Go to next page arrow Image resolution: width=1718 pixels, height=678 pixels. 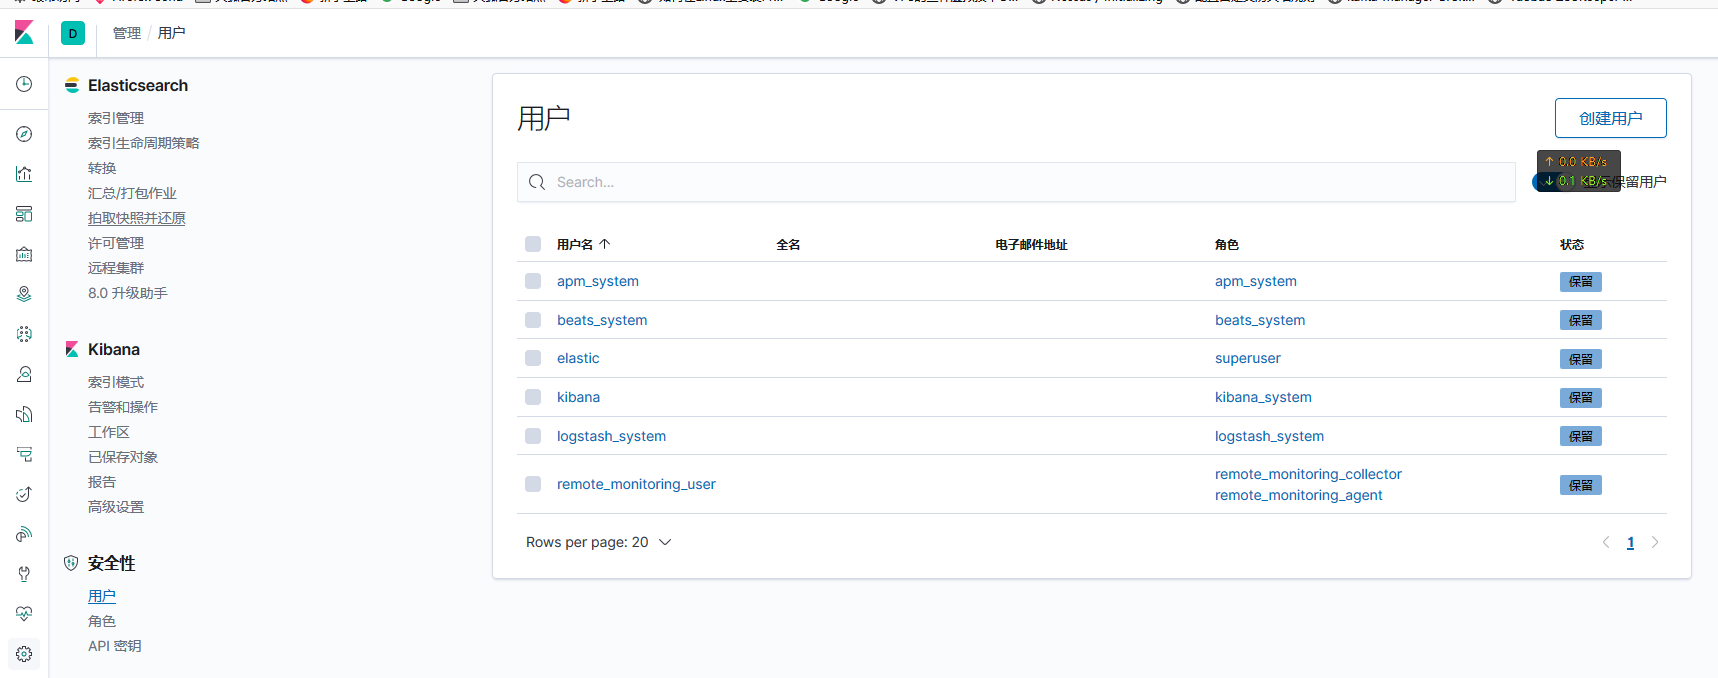(x=1655, y=542)
